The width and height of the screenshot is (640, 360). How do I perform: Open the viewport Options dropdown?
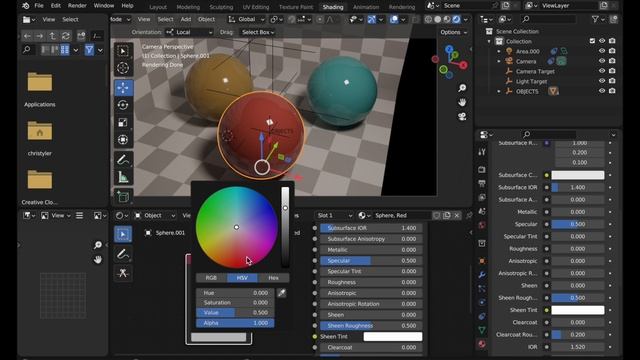click(453, 32)
